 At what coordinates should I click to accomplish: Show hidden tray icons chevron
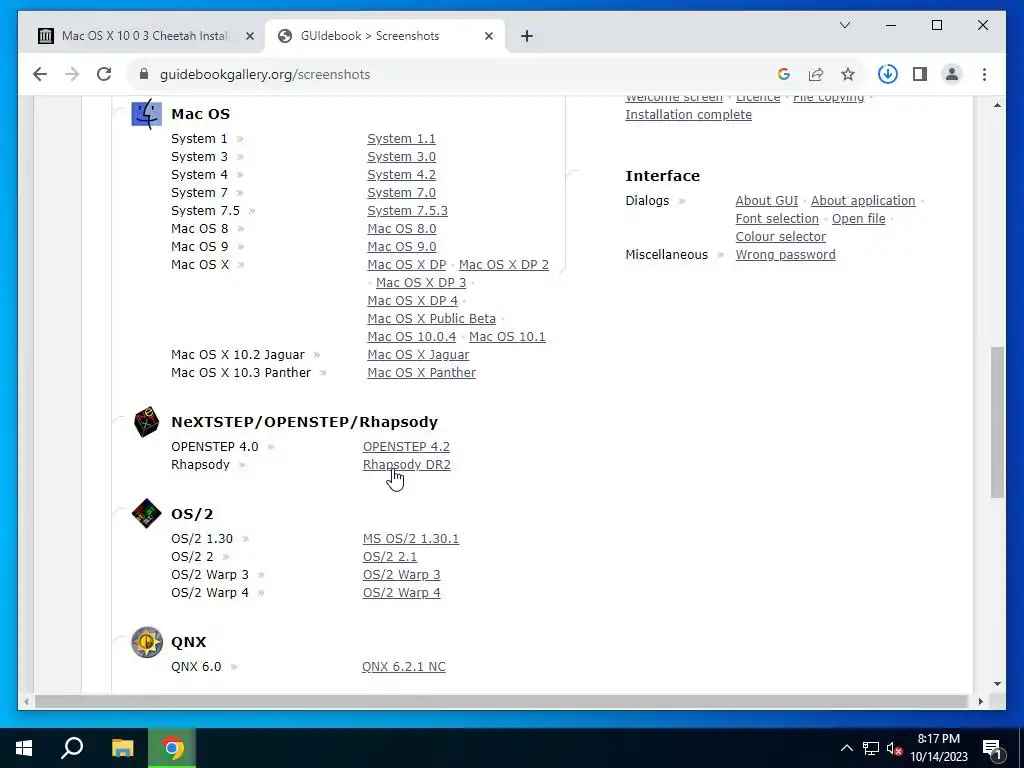846,748
